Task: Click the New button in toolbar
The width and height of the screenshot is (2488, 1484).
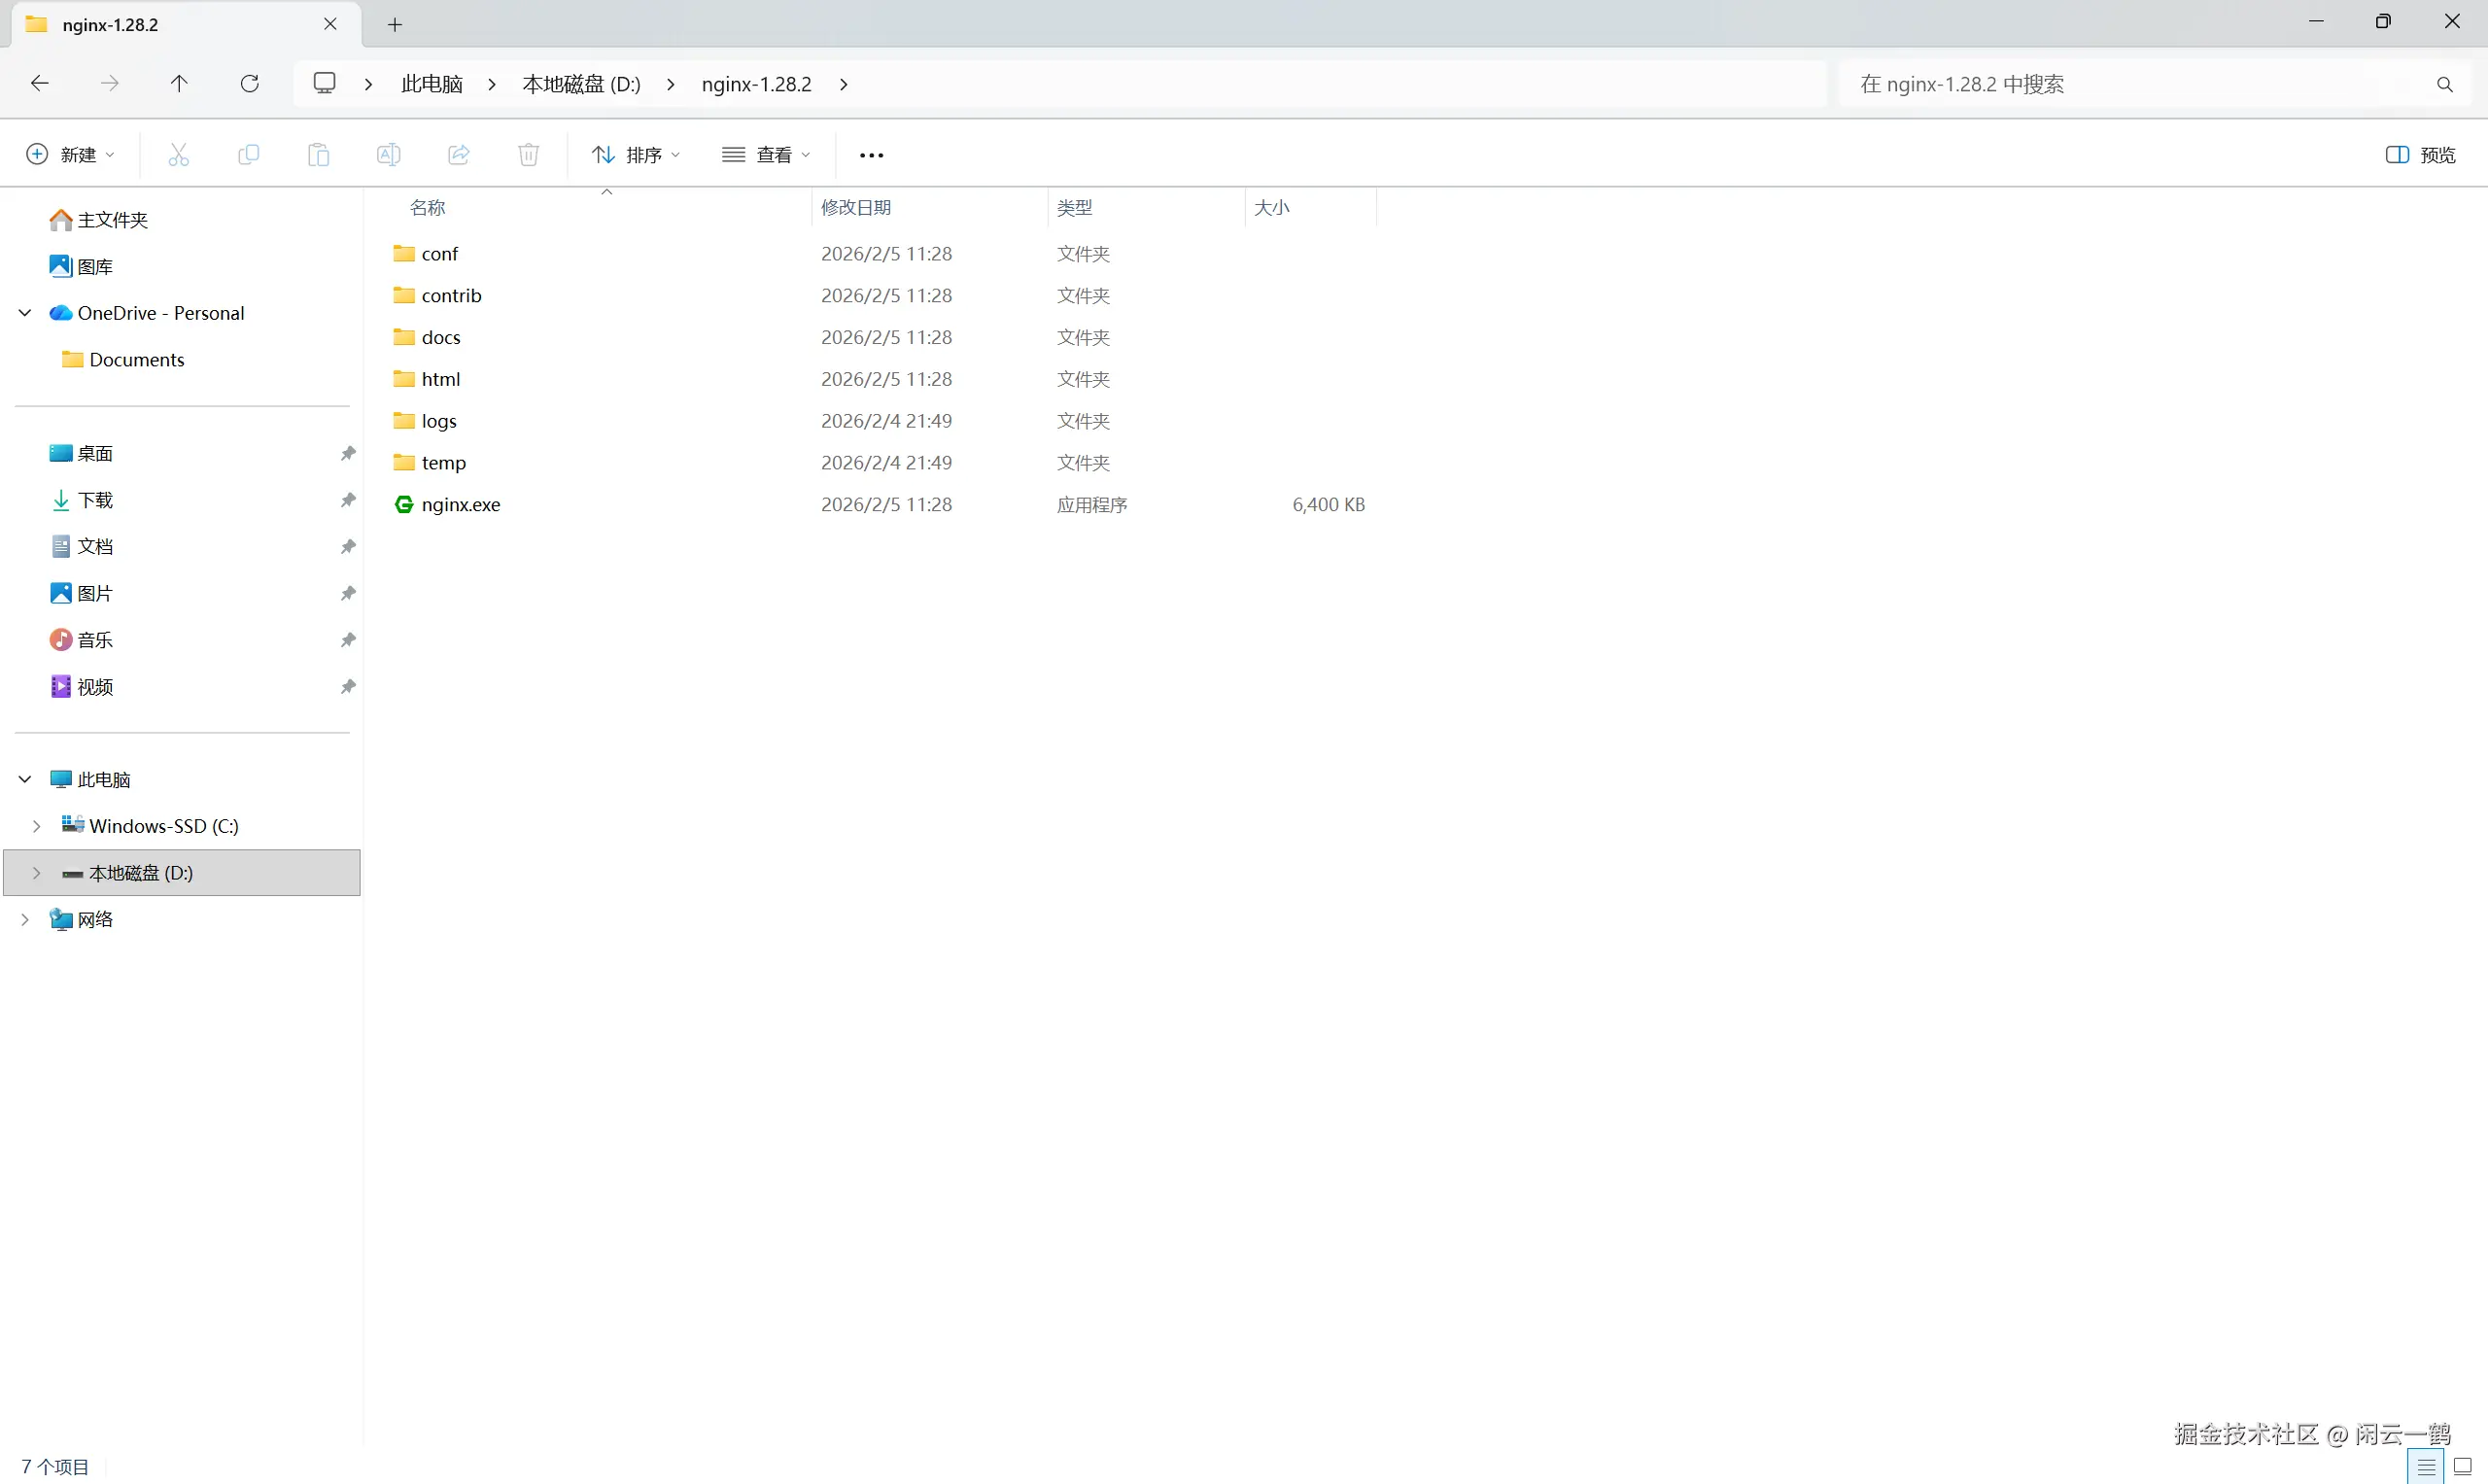Action: coord(70,155)
